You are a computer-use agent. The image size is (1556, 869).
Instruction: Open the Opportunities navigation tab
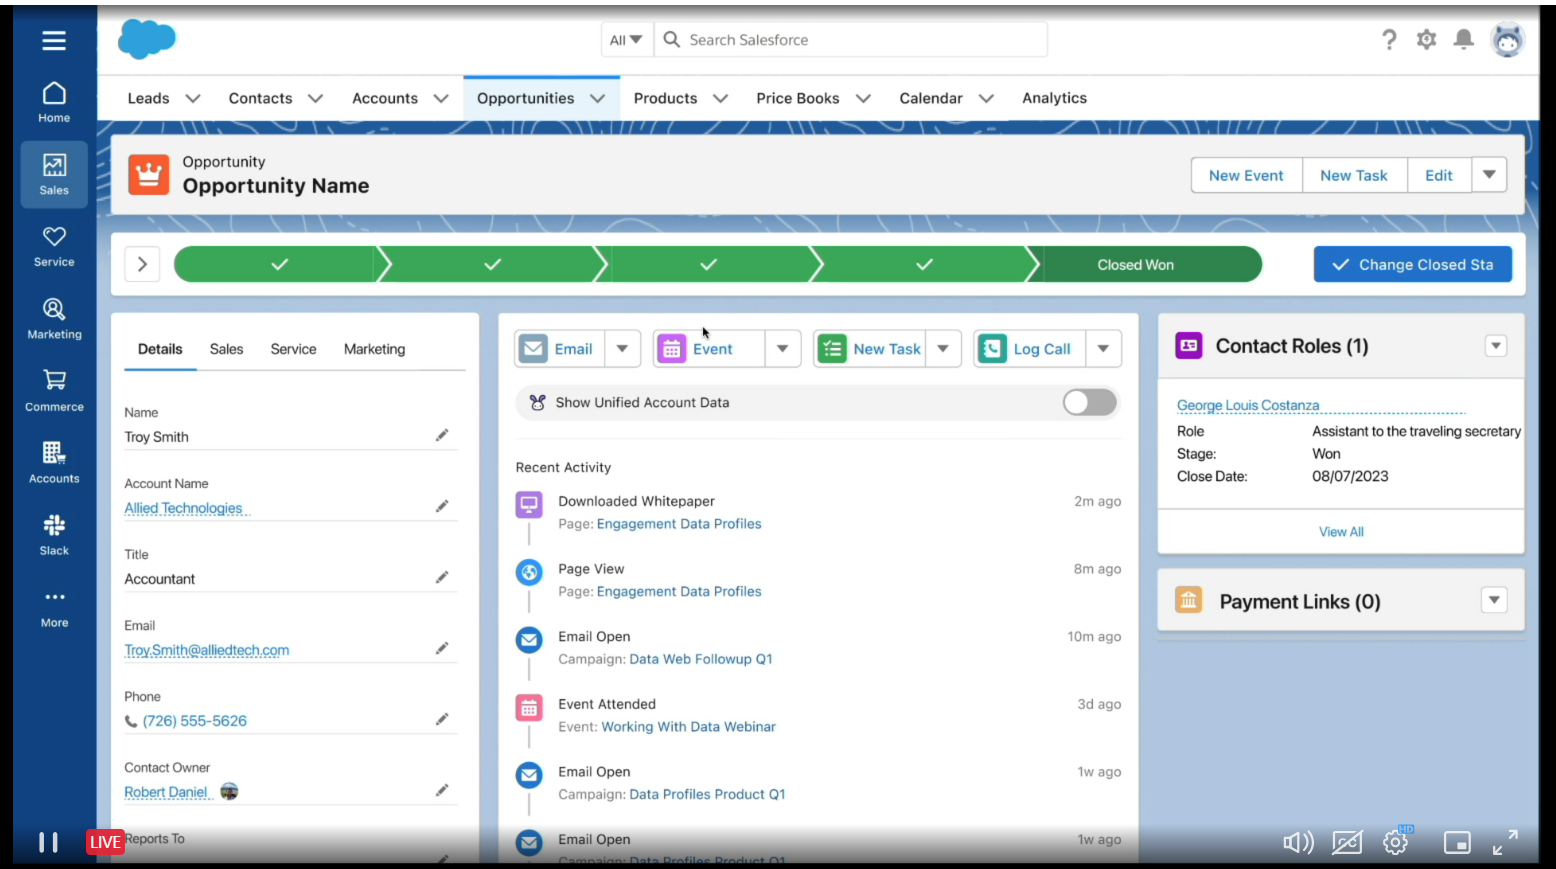(x=525, y=98)
